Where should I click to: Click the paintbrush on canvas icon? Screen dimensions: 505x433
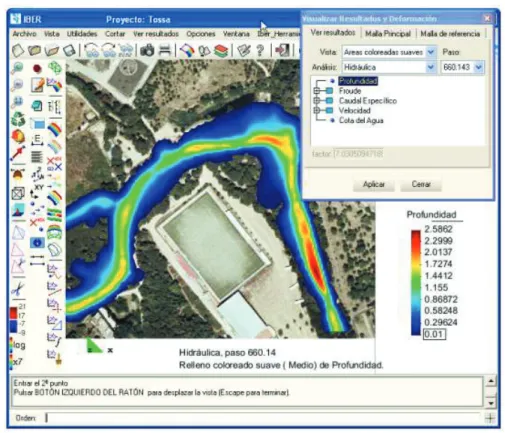37,85
